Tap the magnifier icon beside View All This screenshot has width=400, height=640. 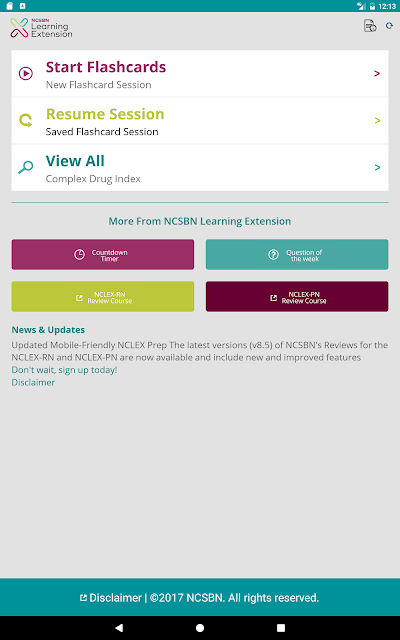26,167
